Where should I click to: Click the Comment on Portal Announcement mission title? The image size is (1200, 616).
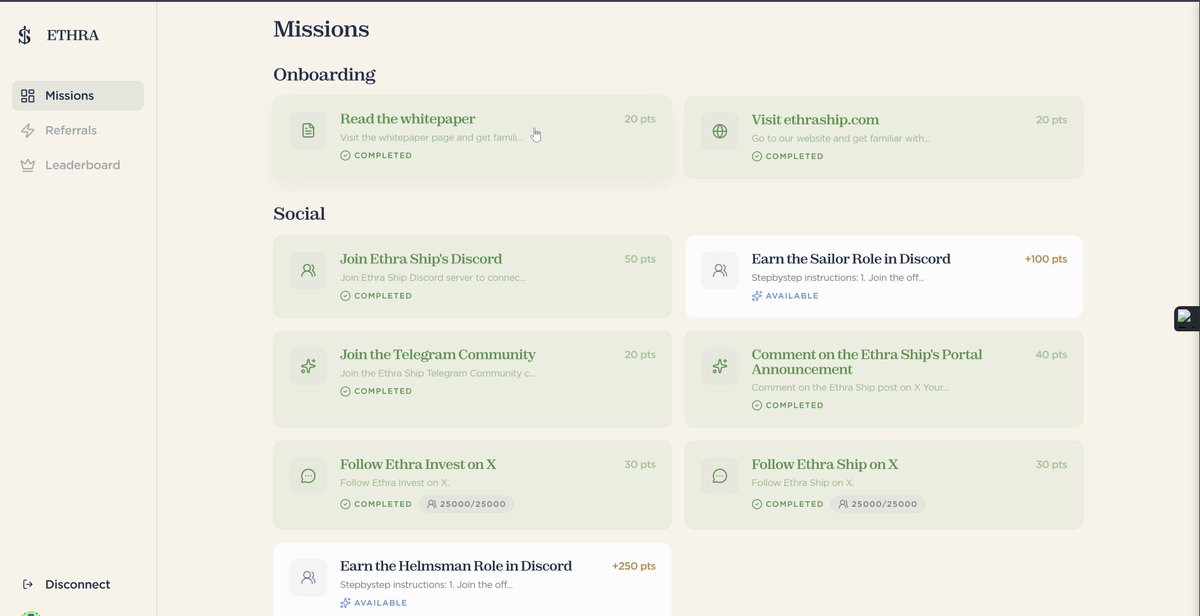click(x=867, y=362)
